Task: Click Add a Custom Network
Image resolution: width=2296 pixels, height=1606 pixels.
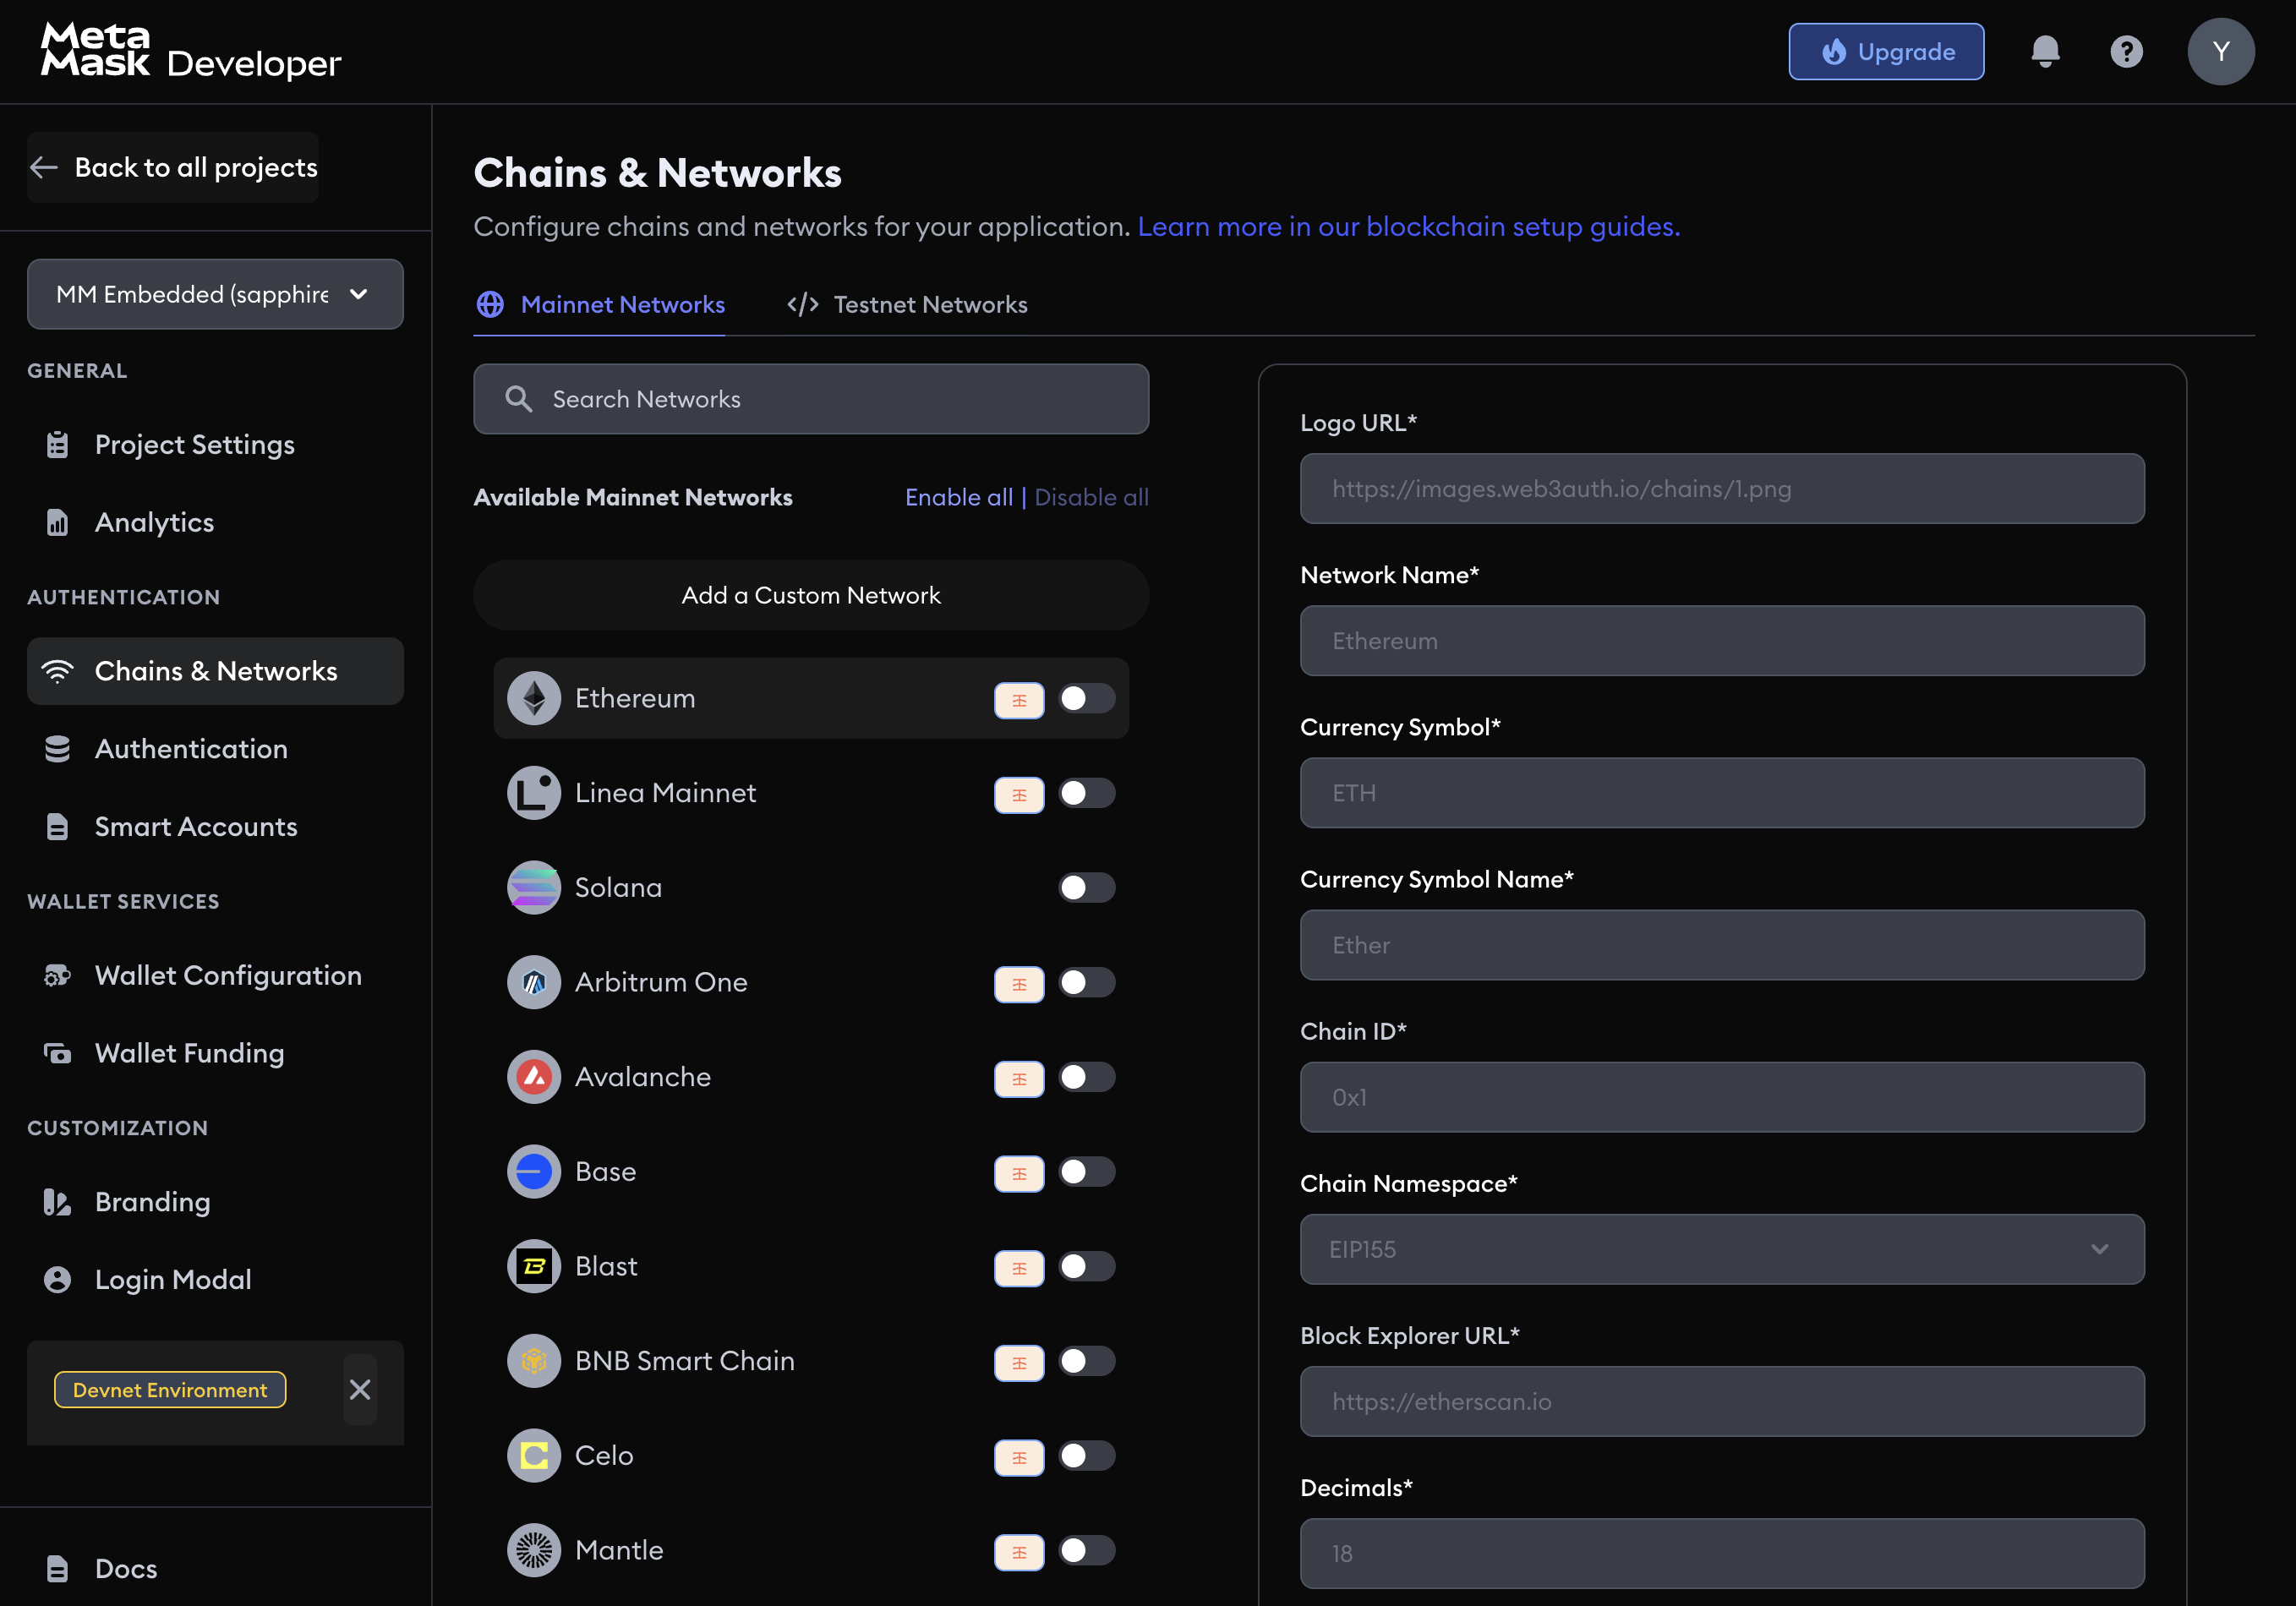Action: pos(811,595)
